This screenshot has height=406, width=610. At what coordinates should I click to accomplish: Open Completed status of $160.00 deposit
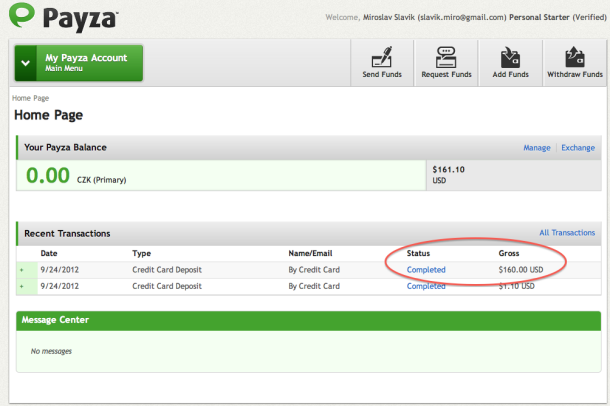coord(426,270)
